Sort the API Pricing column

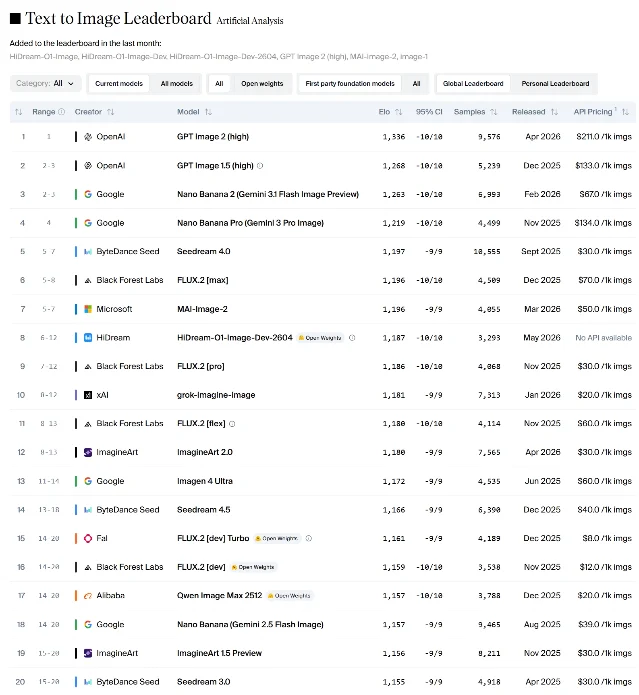[x=625, y=112]
